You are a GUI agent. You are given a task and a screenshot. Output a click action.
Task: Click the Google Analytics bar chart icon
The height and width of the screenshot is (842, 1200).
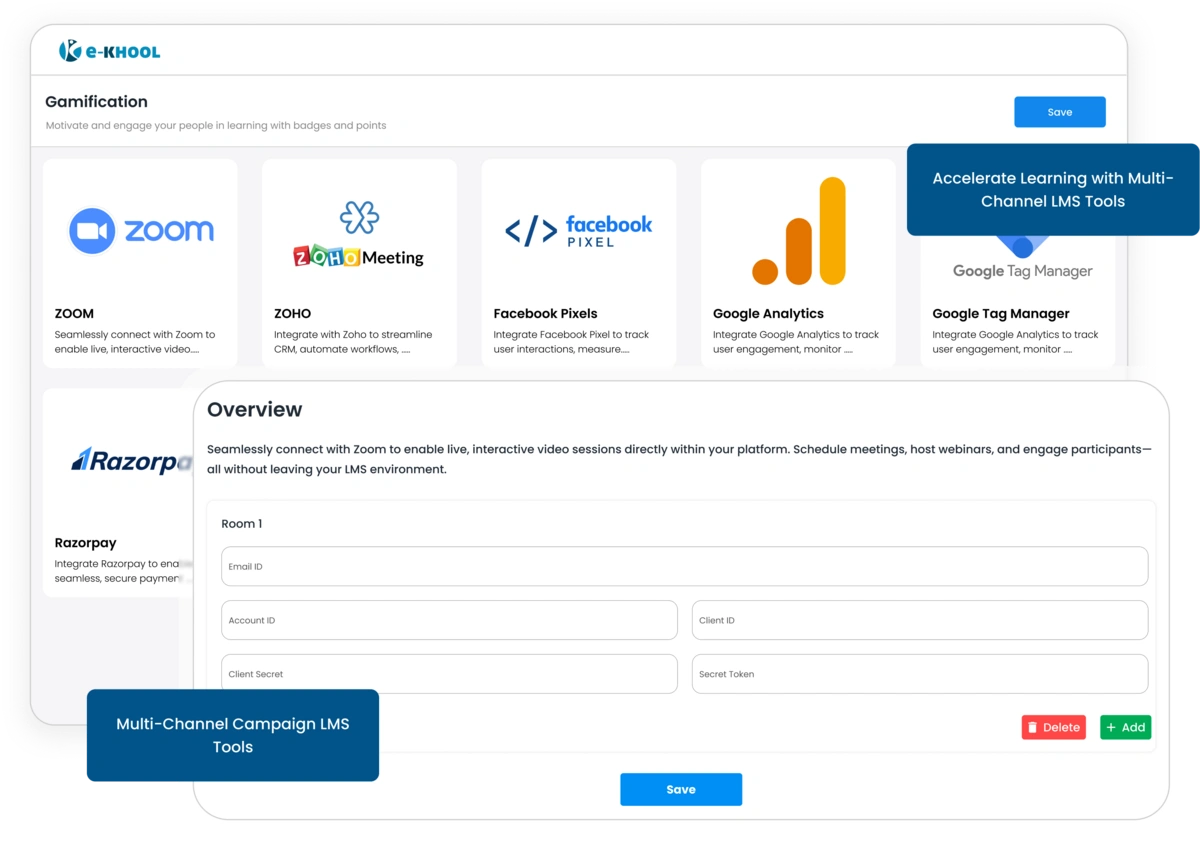tap(798, 230)
